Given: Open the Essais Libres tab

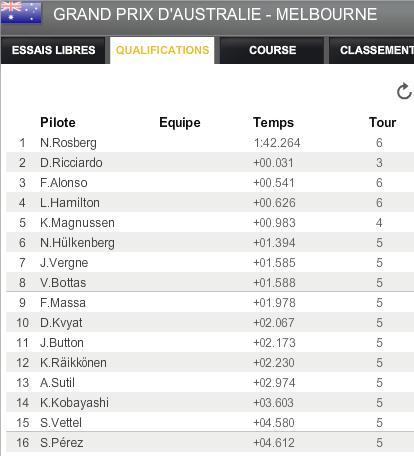Looking at the screenshot, I should 53,50.
